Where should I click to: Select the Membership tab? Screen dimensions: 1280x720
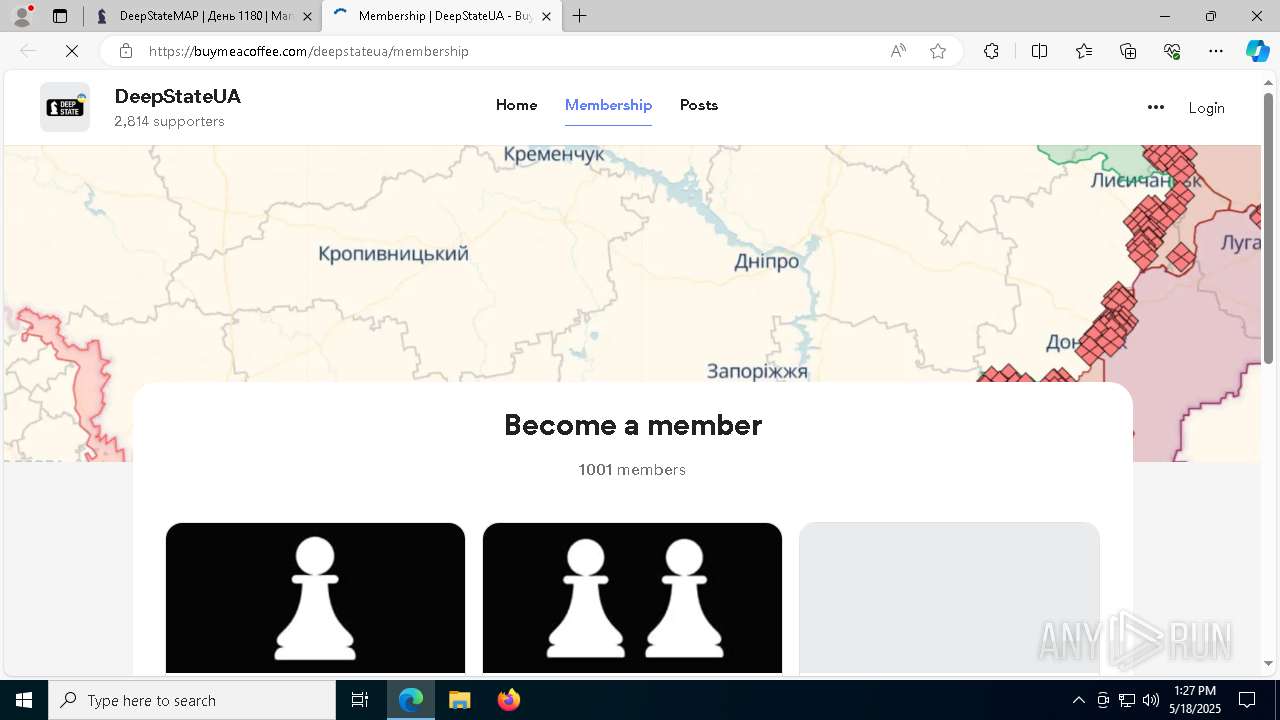point(608,105)
